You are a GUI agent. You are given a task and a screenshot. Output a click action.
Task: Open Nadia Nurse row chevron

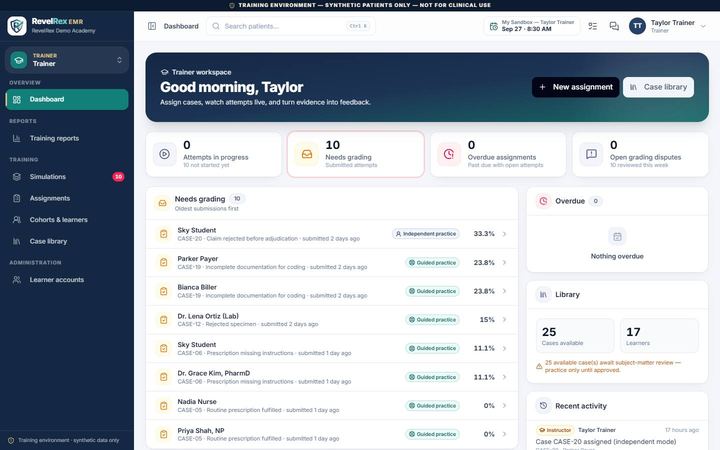[504, 405]
